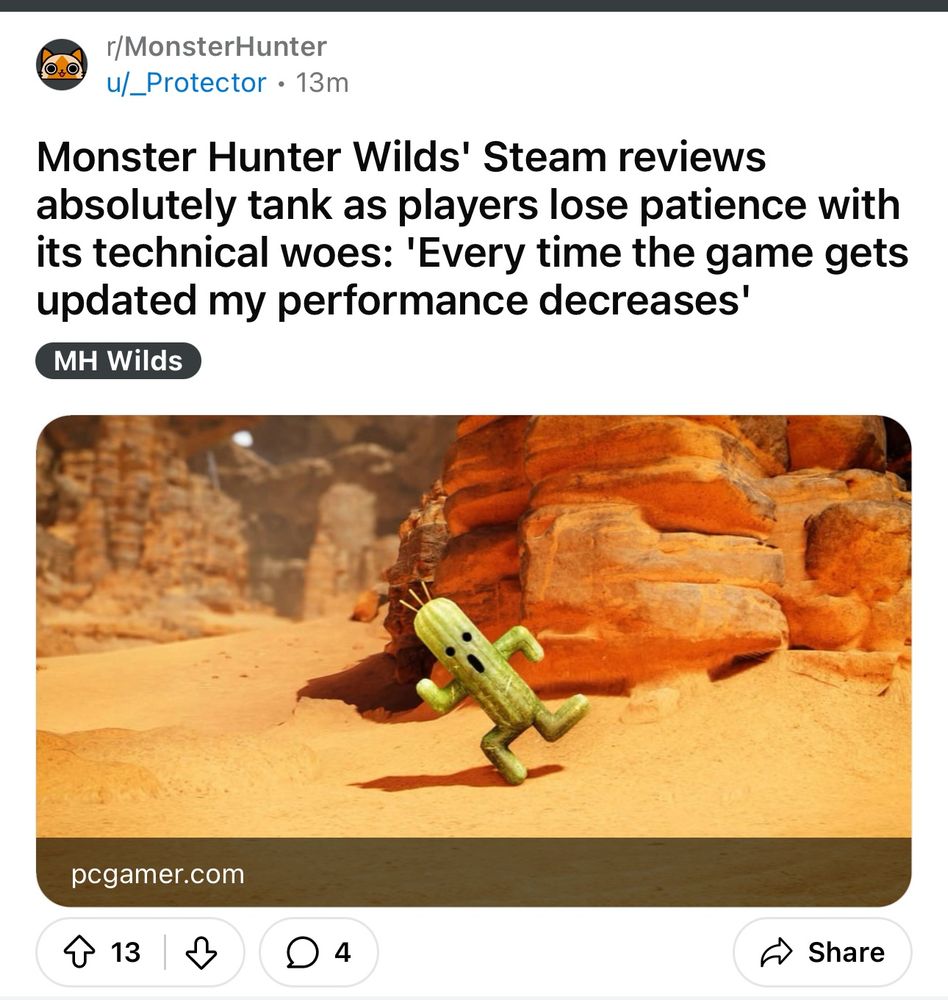Open the pcgamer.com article link

[158, 874]
